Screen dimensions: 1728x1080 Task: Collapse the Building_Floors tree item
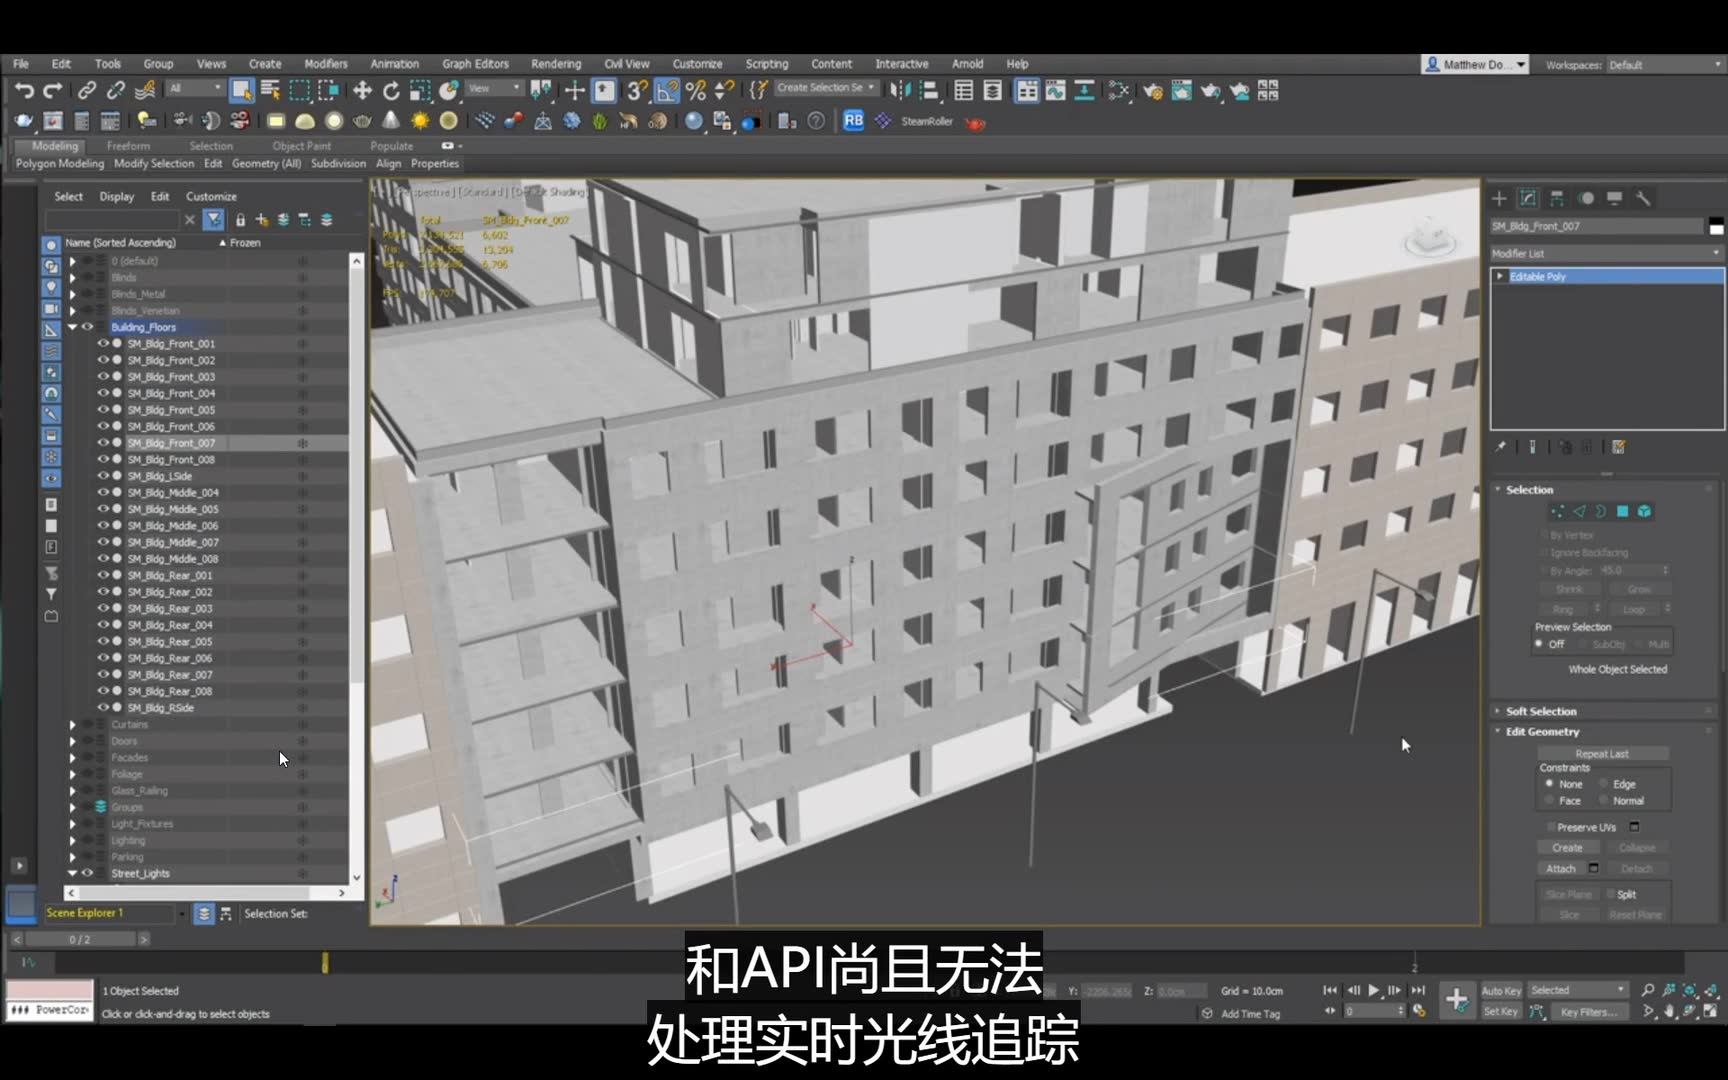72,327
